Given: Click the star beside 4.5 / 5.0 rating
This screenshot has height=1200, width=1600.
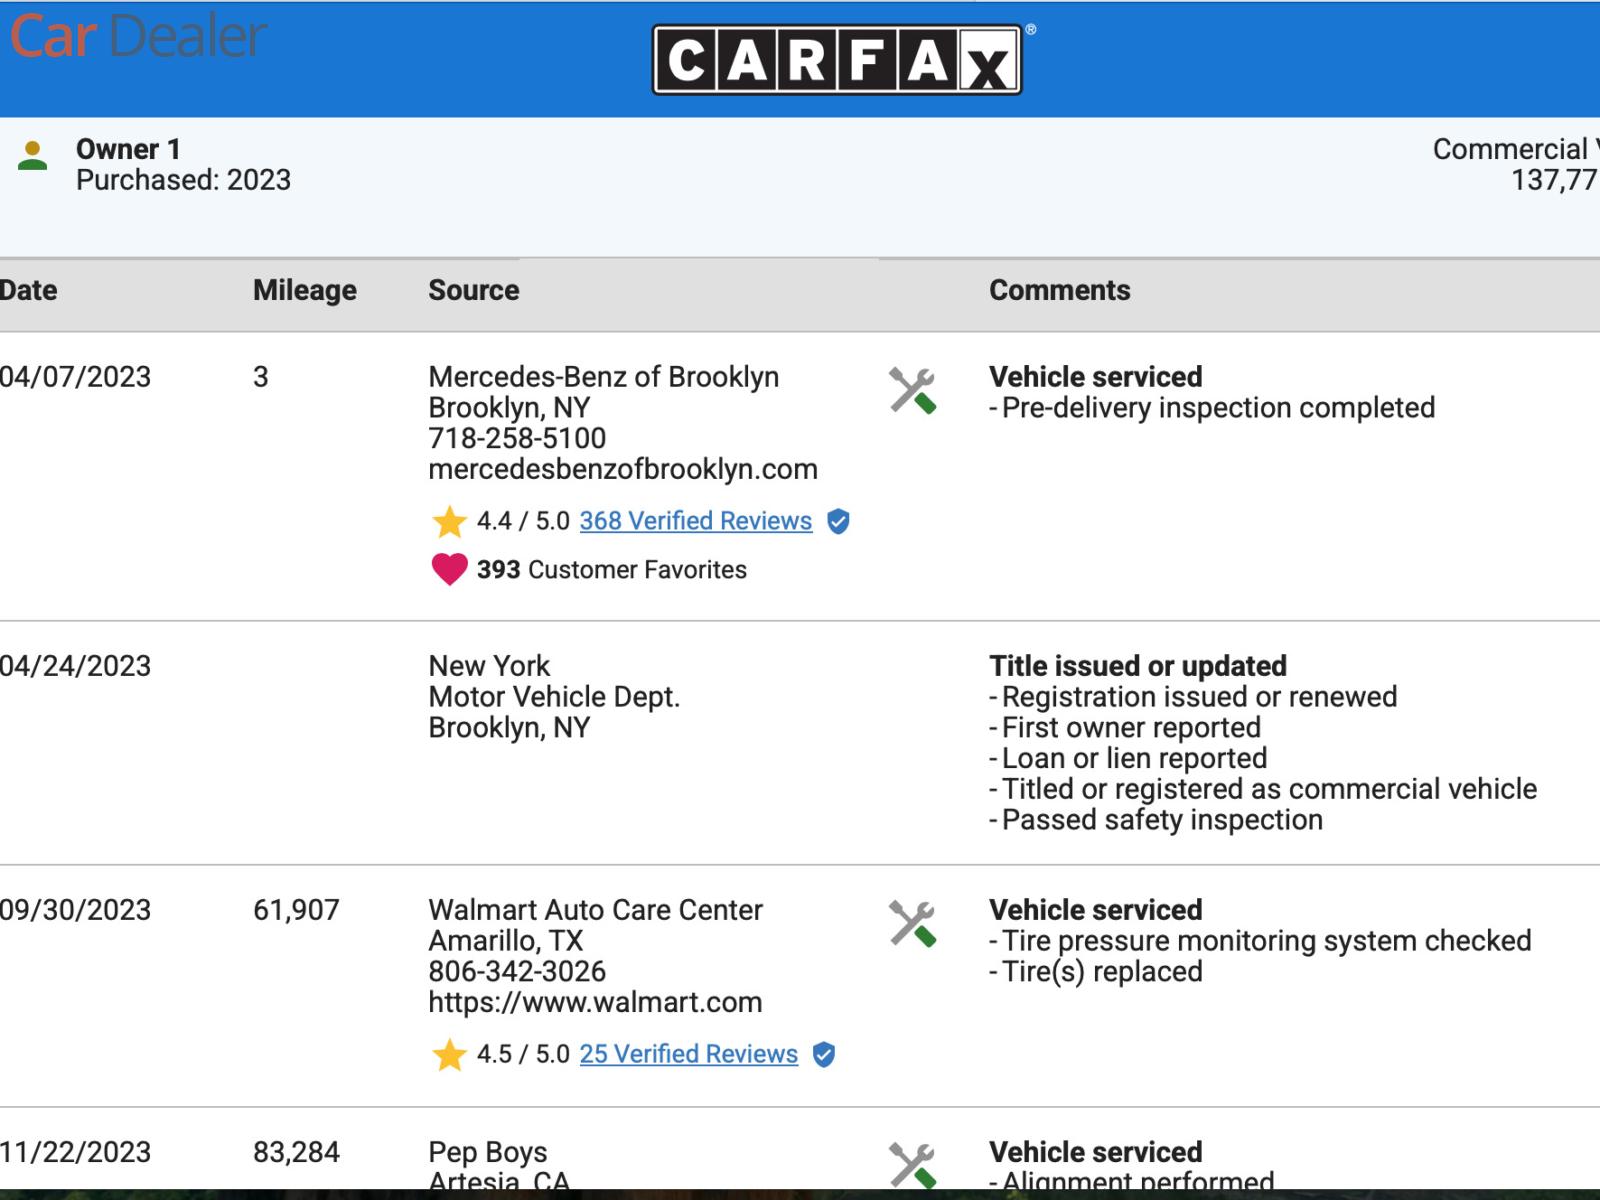Looking at the screenshot, I should click(449, 1054).
